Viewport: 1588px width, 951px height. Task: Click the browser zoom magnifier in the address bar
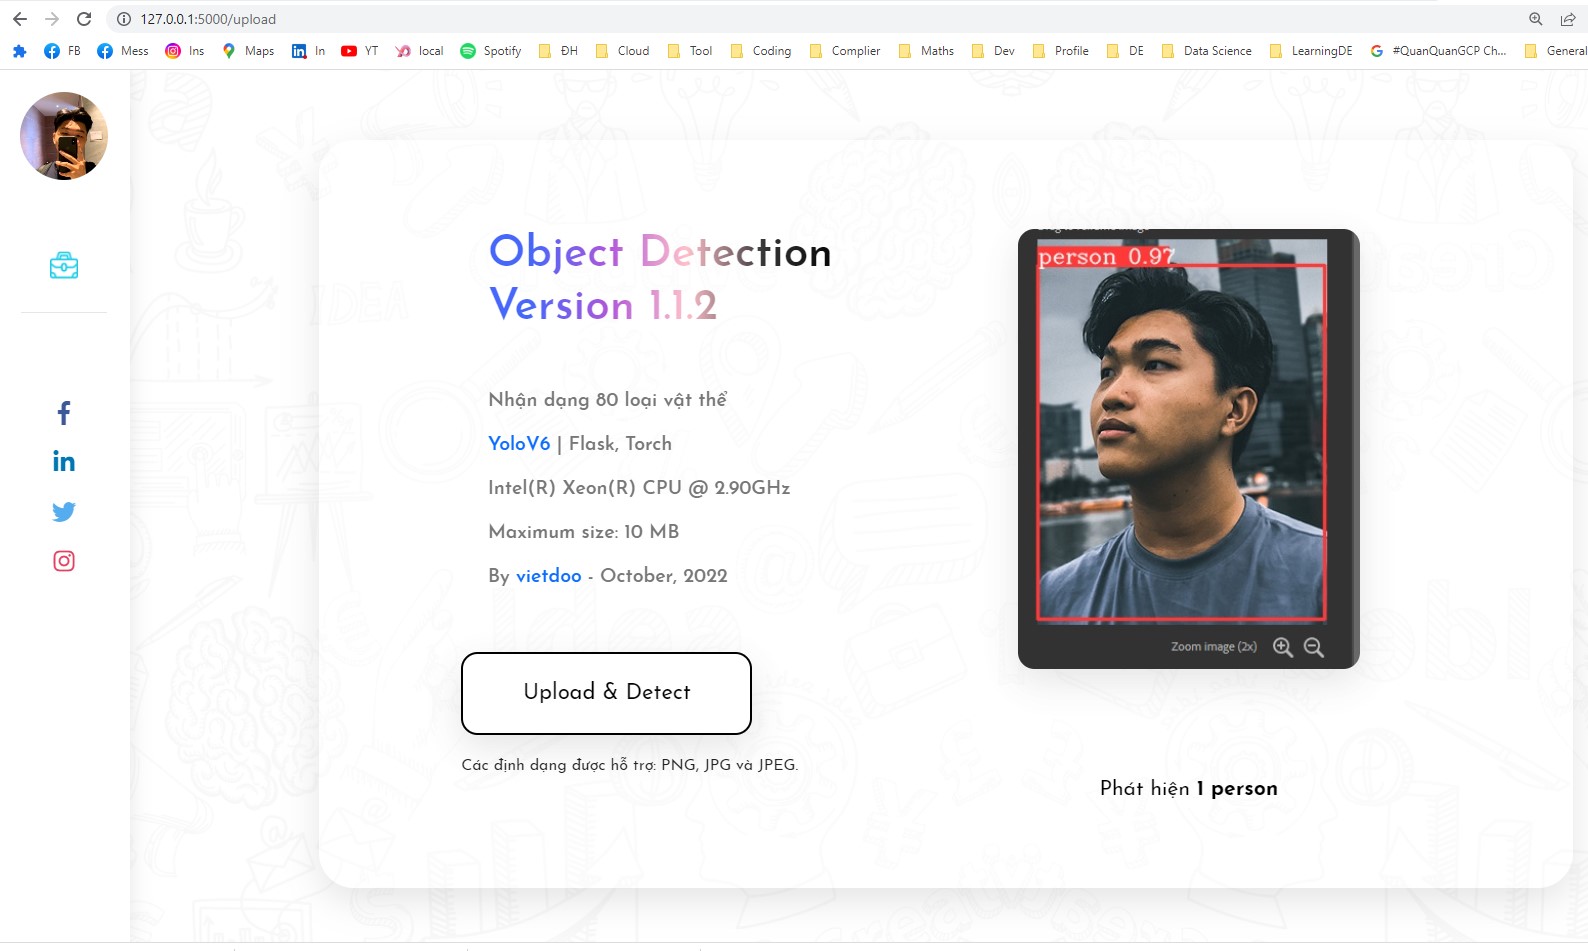(1535, 19)
